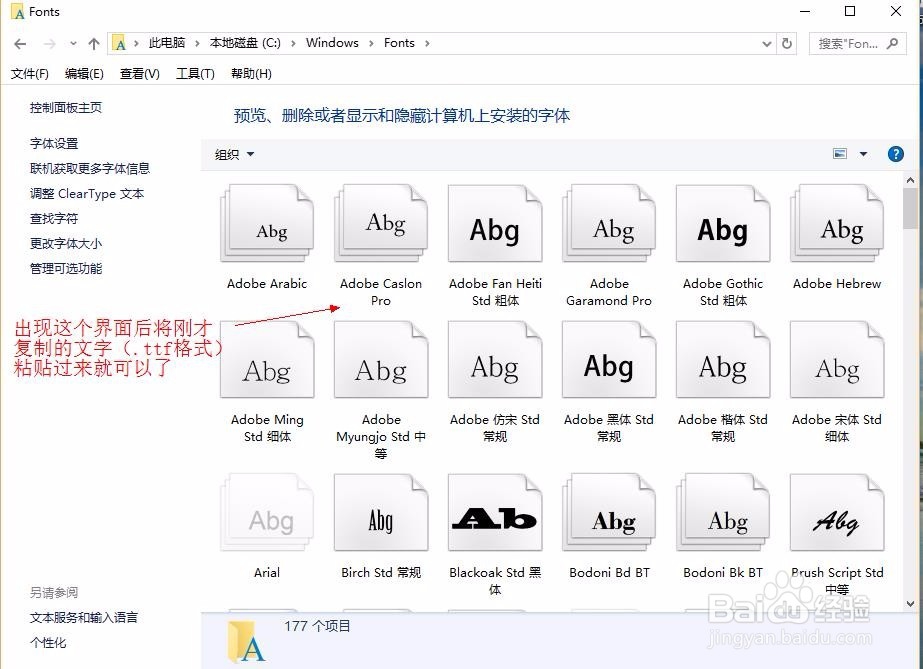Click the search magnifier icon
The width and height of the screenshot is (923, 669).
click(x=893, y=44)
